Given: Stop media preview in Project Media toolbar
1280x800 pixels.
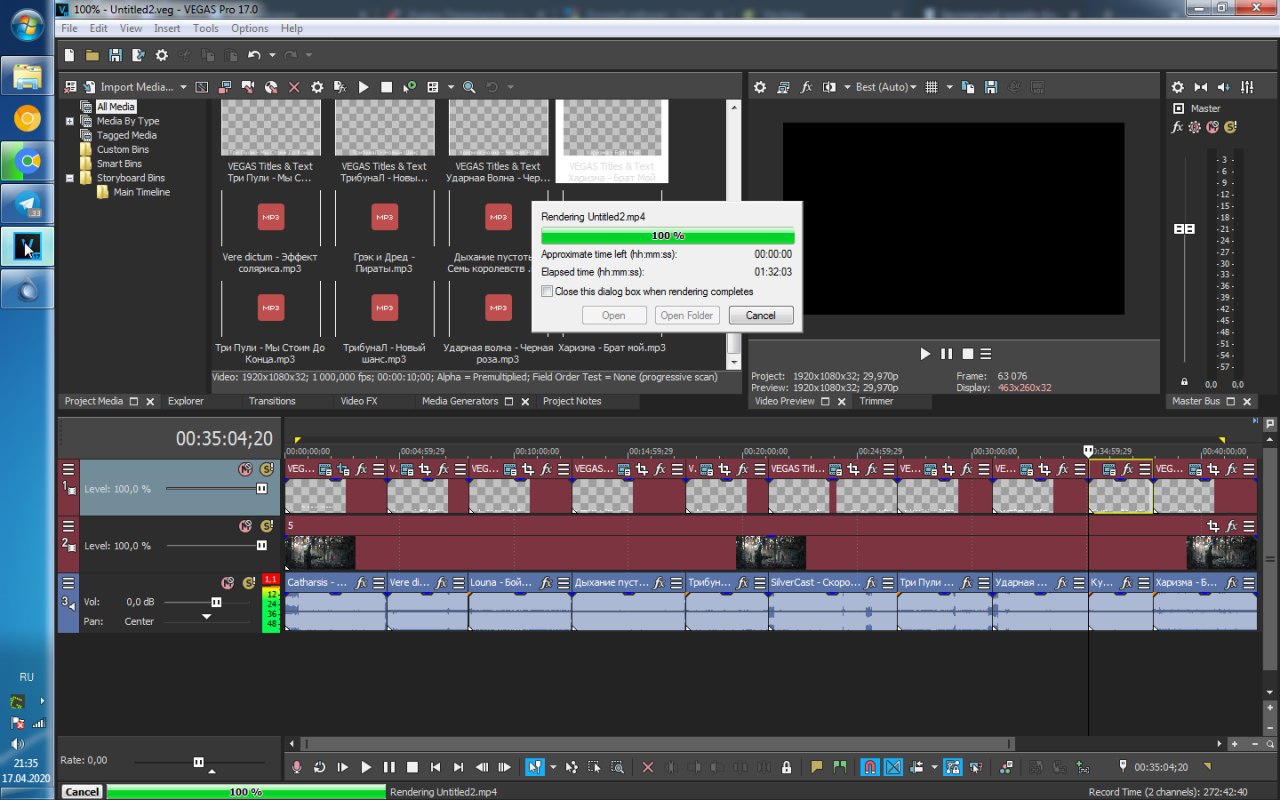Looking at the screenshot, I should (x=386, y=87).
